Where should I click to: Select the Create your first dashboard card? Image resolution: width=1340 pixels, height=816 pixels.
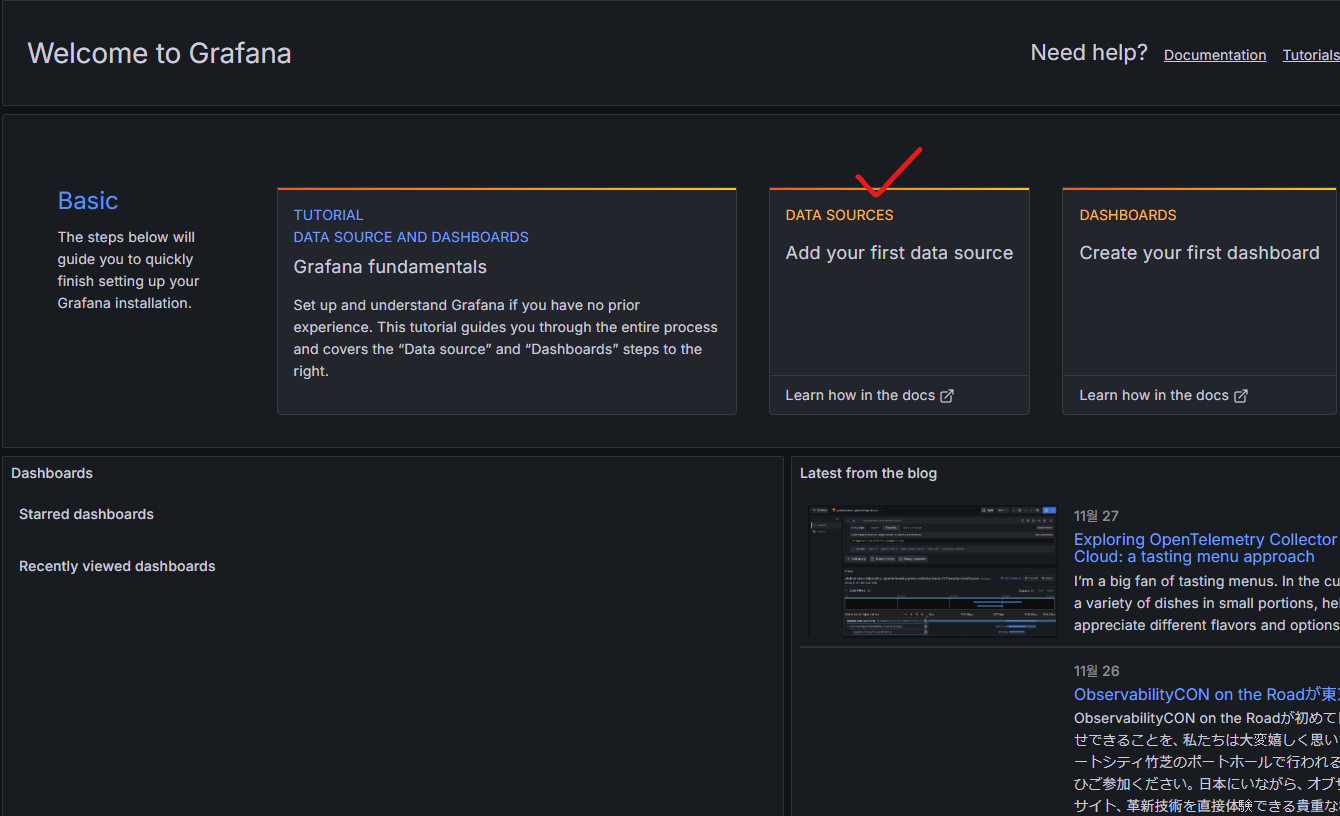click(1199, 253)
